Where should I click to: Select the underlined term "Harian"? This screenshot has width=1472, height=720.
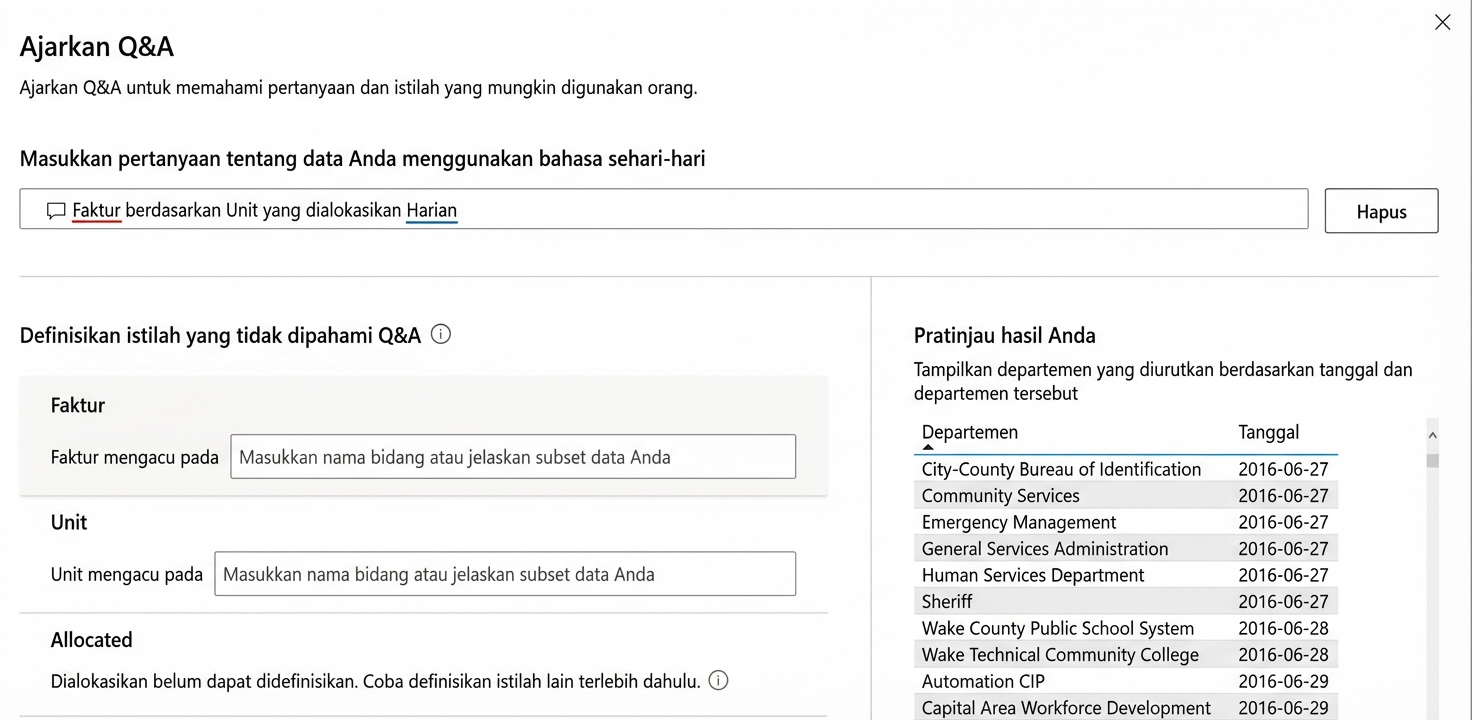(x=431, y=210)
